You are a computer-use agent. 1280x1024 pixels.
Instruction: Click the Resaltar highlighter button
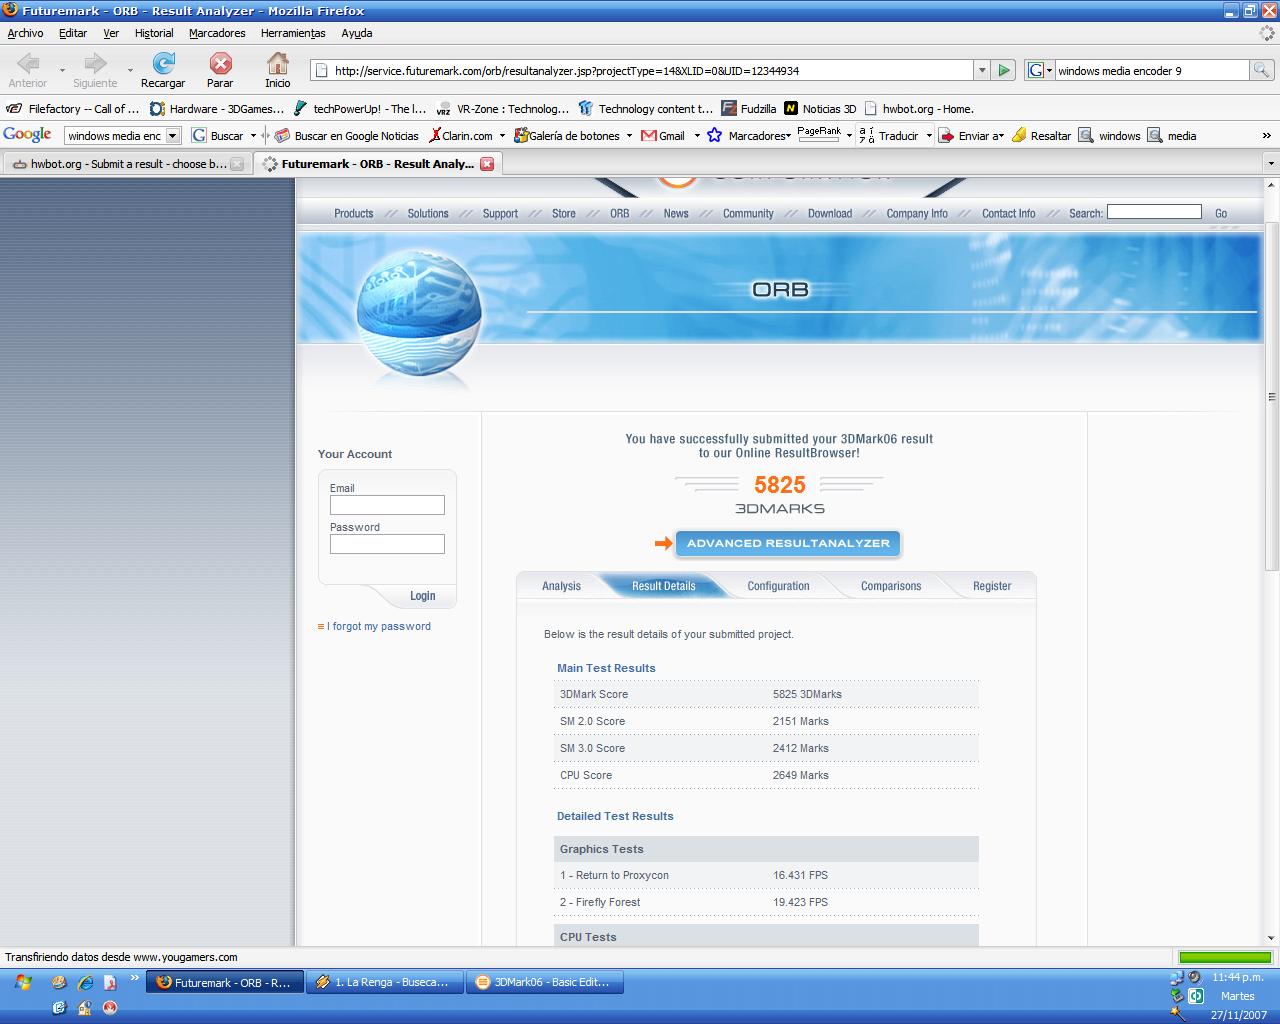click(1041, 135)
